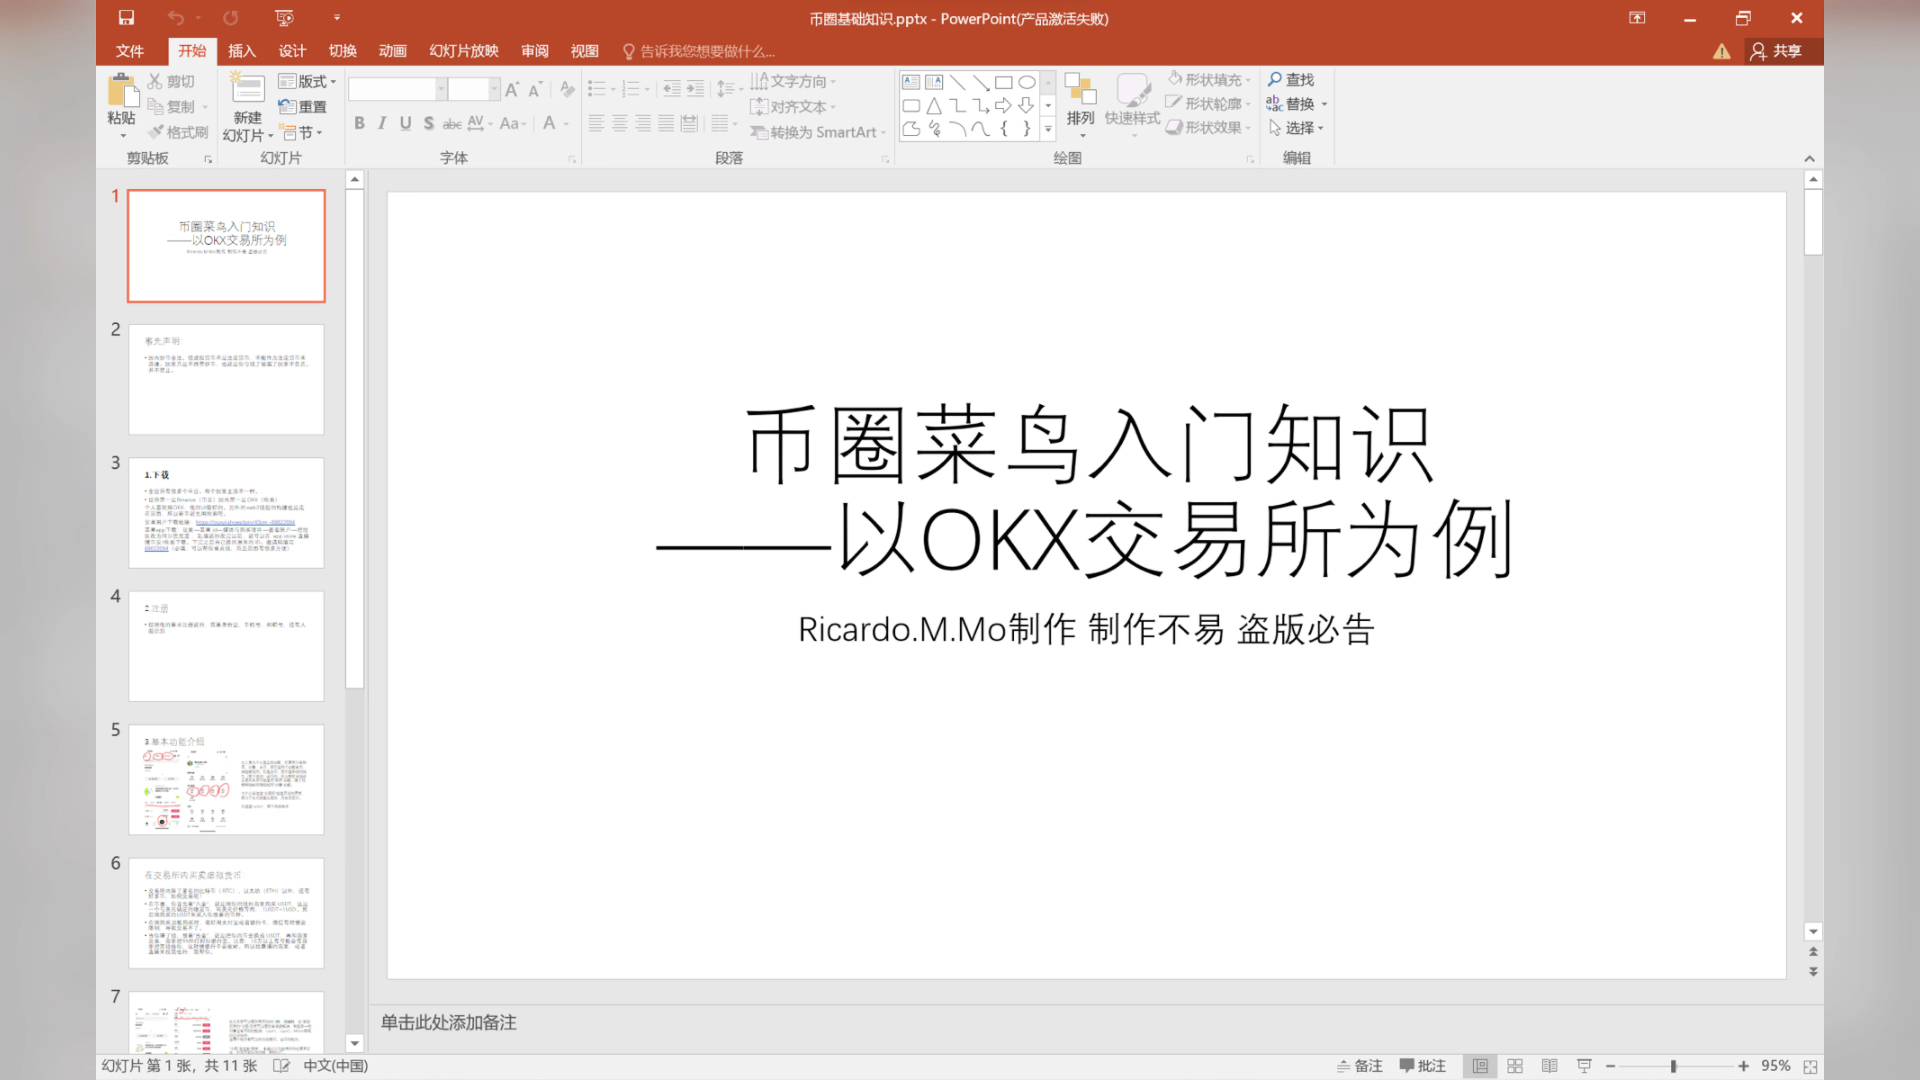Viewport: 1920px width, 1080px height.
Task: Click the zoom out minus button
Action: tap(1610, 1066)
